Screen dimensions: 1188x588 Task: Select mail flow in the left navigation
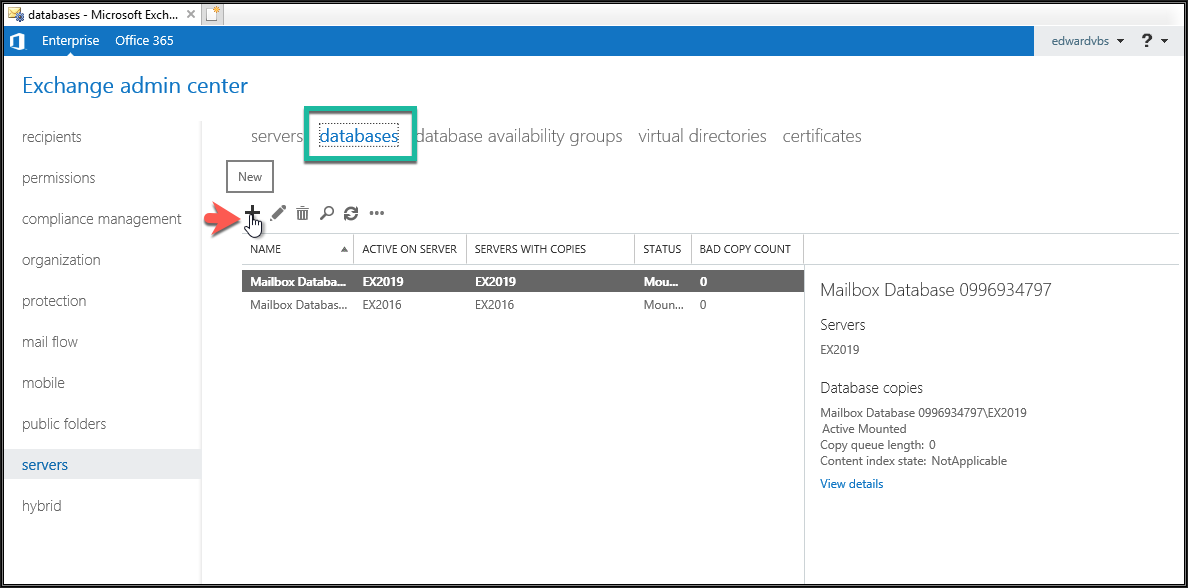(50, 342)
